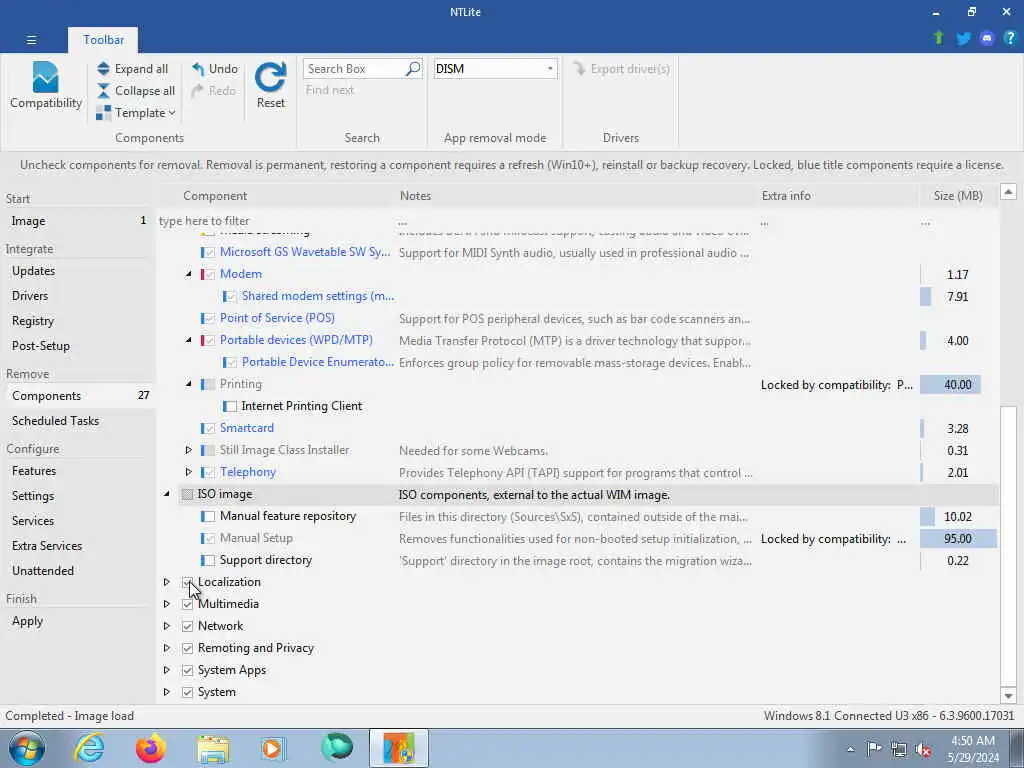1024x768 pixels.
Task: Expand the Telephony node
Action: (x=188, y=472)
